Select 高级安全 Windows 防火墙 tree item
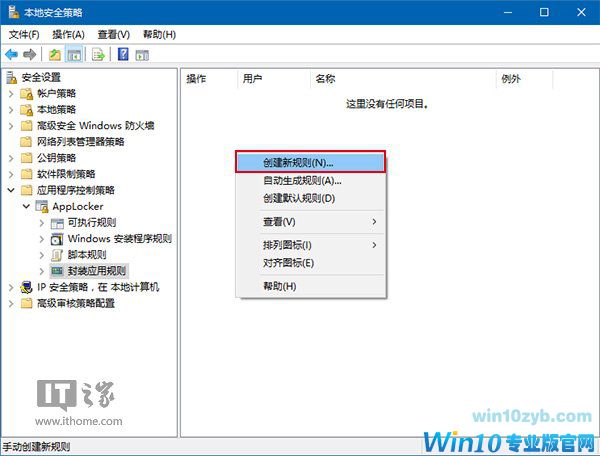Viewport: 600px width, 456px height. pyautogui.click(x=95, y=126)
